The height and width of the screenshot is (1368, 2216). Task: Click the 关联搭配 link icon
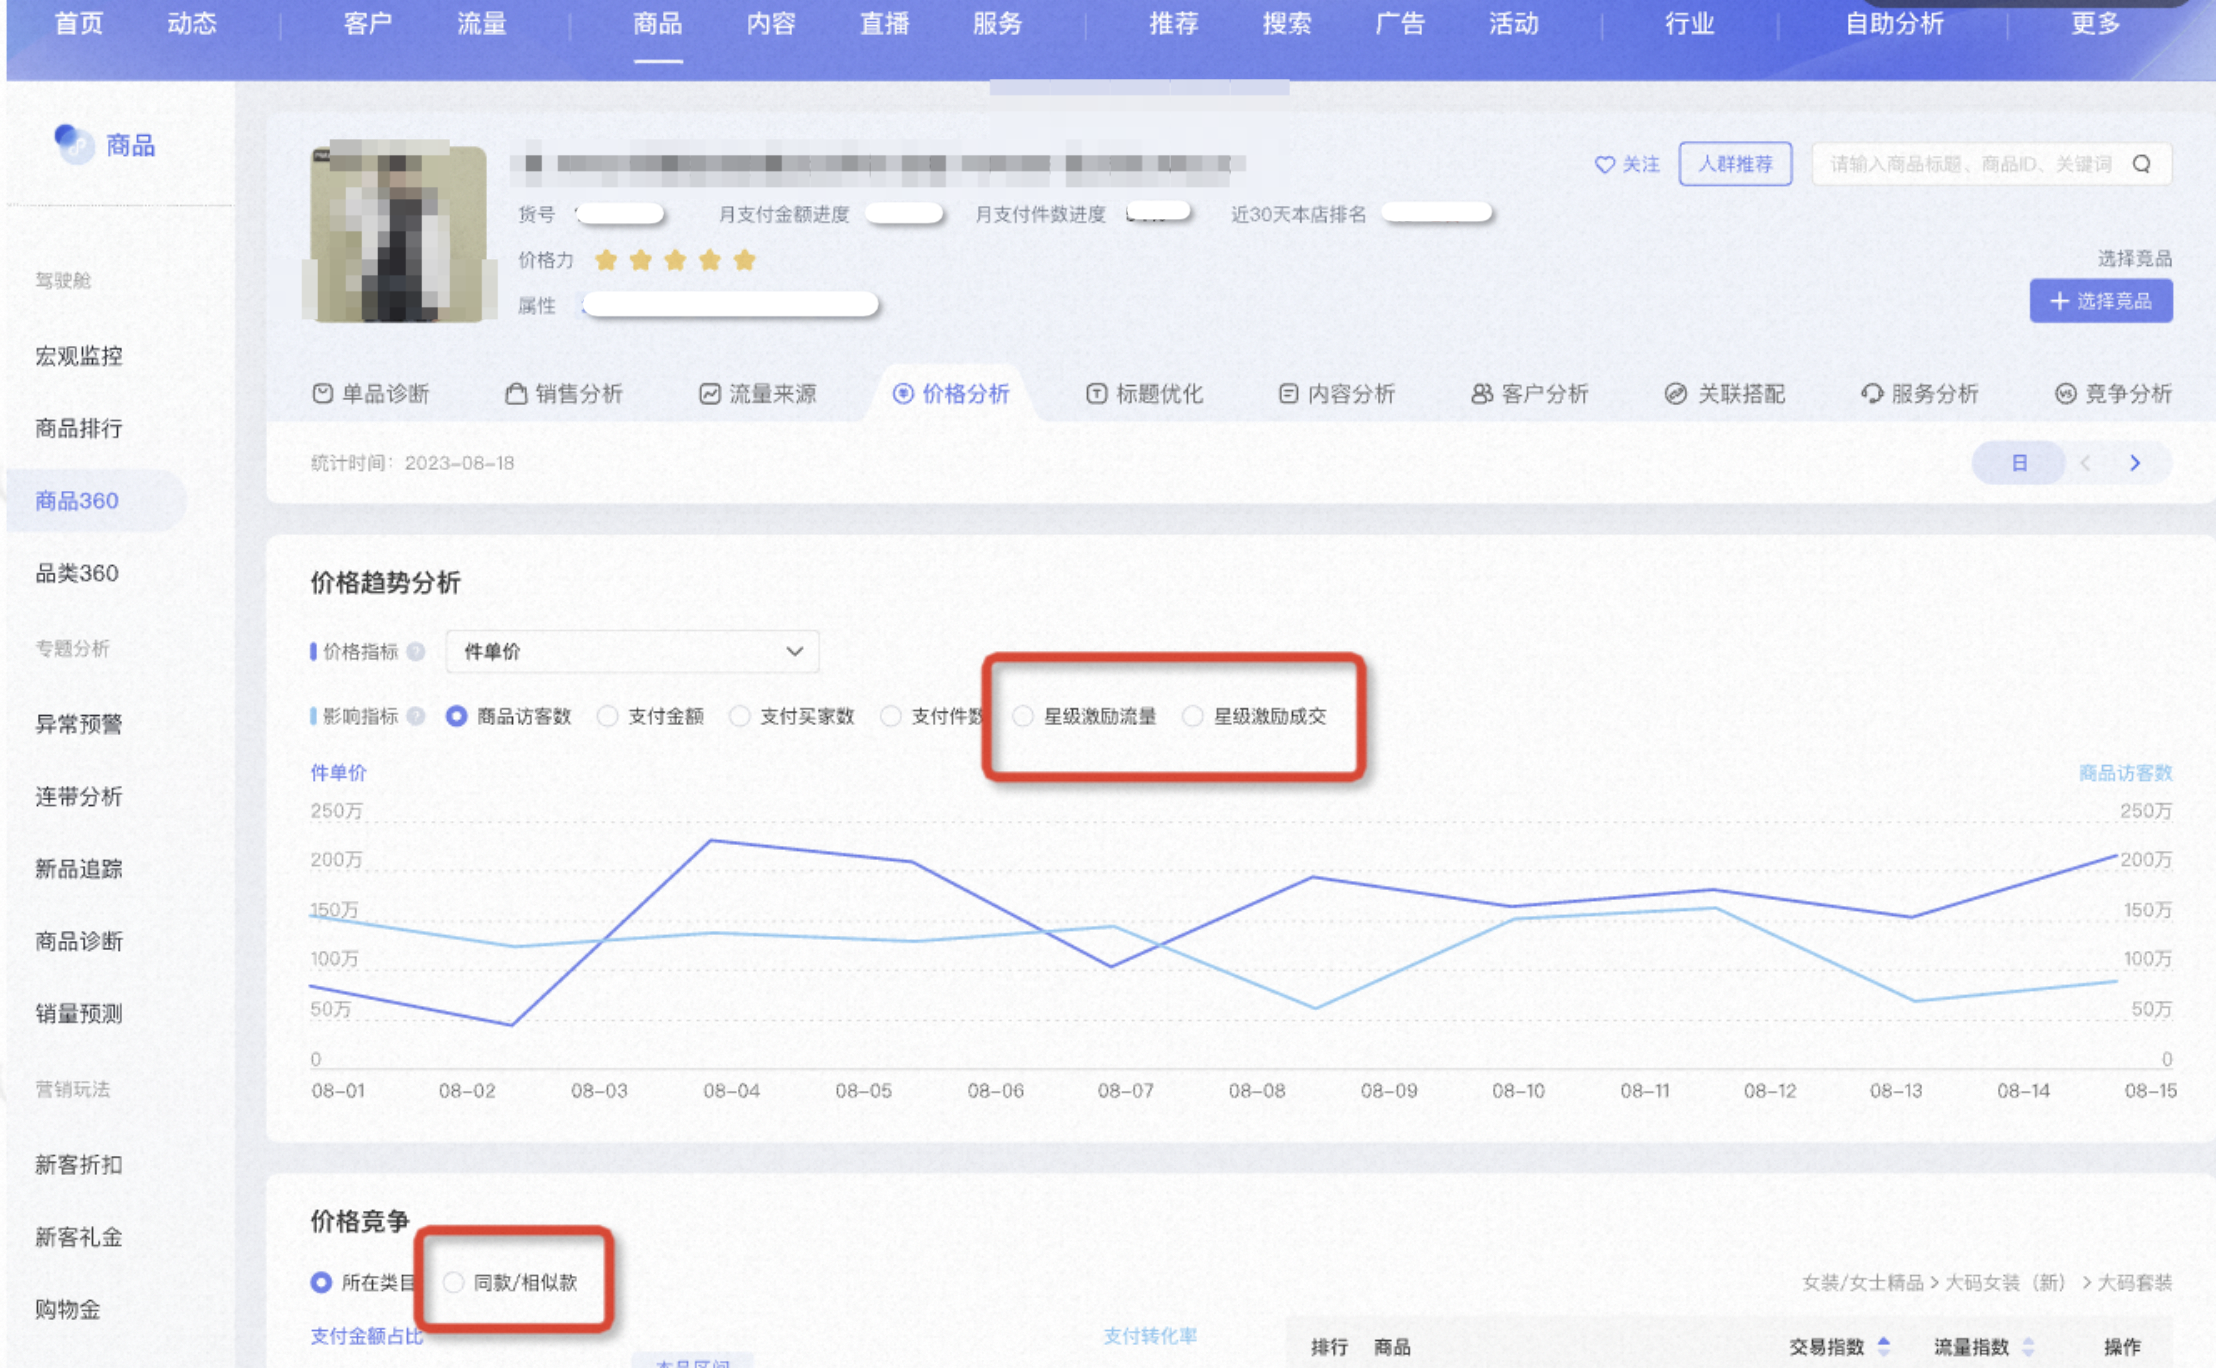1675,393
